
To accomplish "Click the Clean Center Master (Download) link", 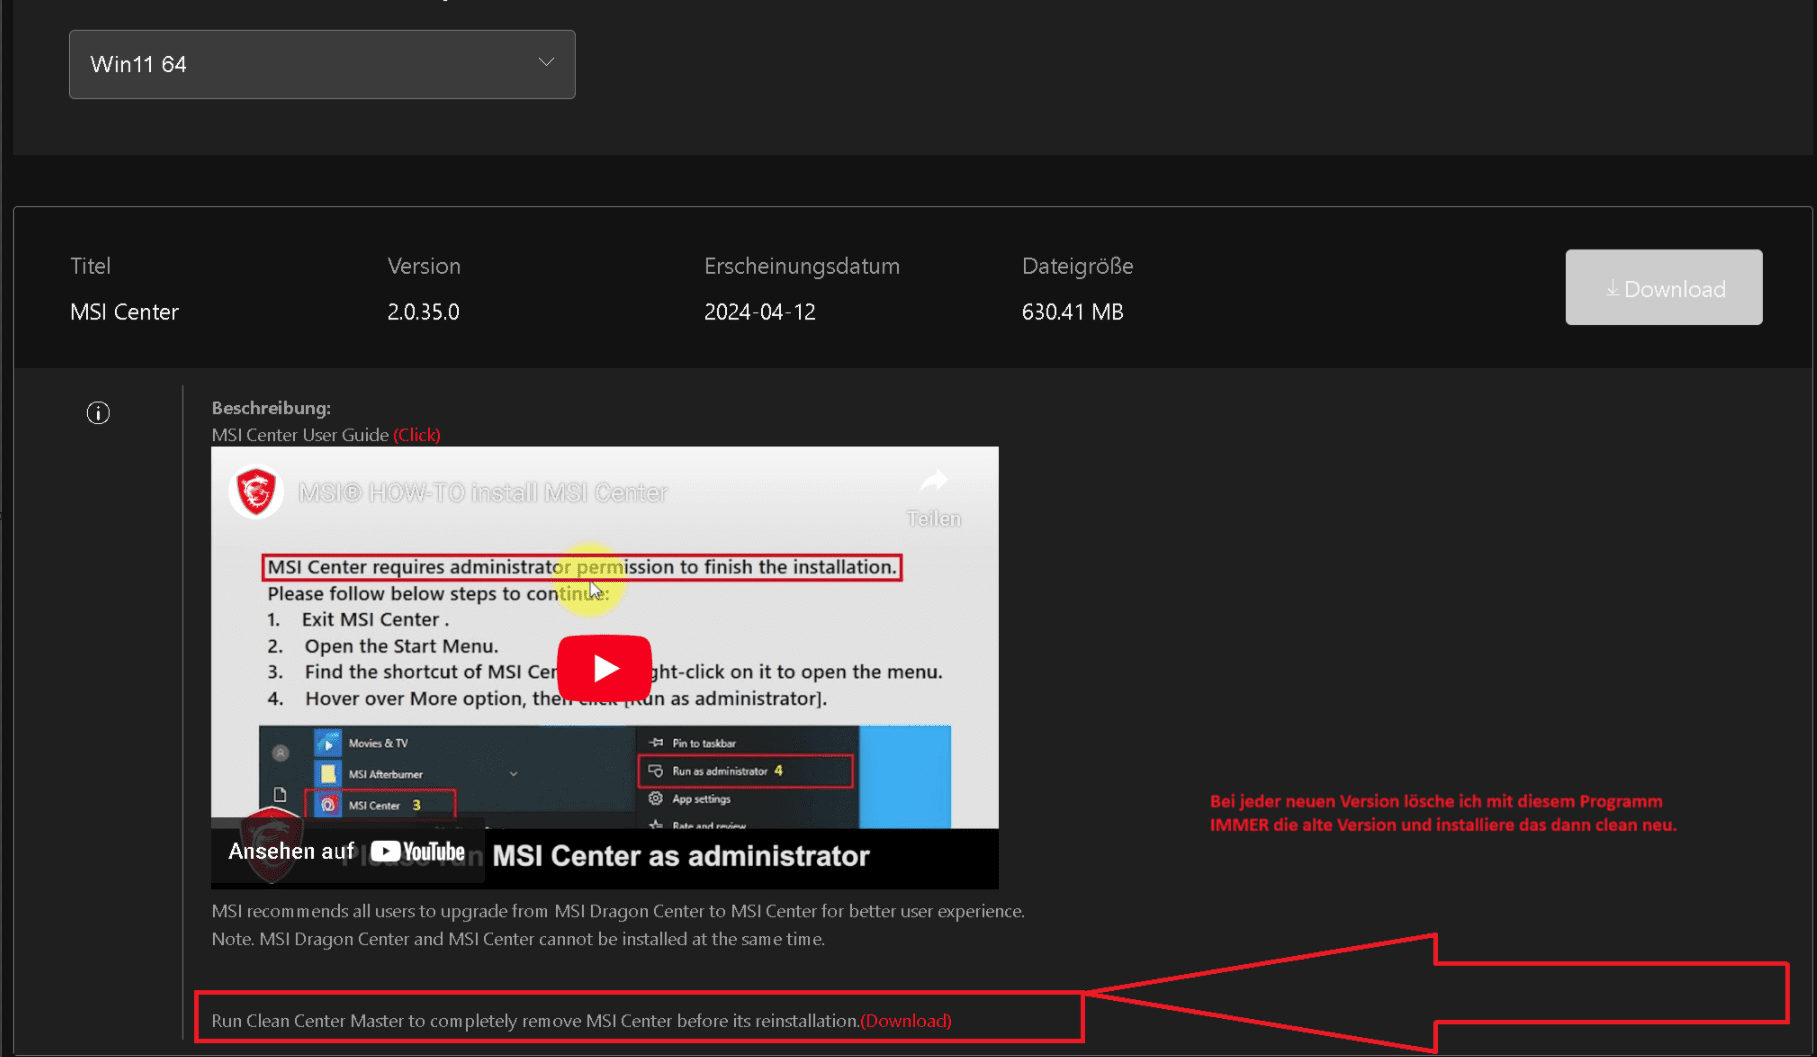I will (906, 1021).
